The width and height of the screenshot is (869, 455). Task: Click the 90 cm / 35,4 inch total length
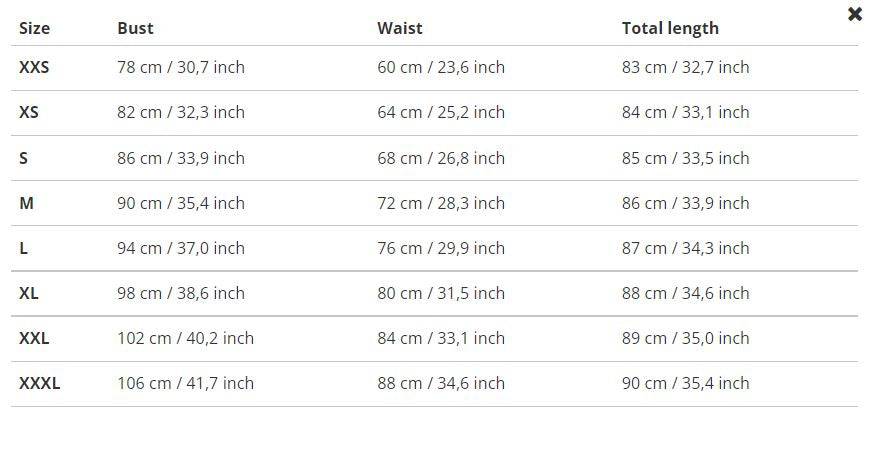click(x=685, y=383)
